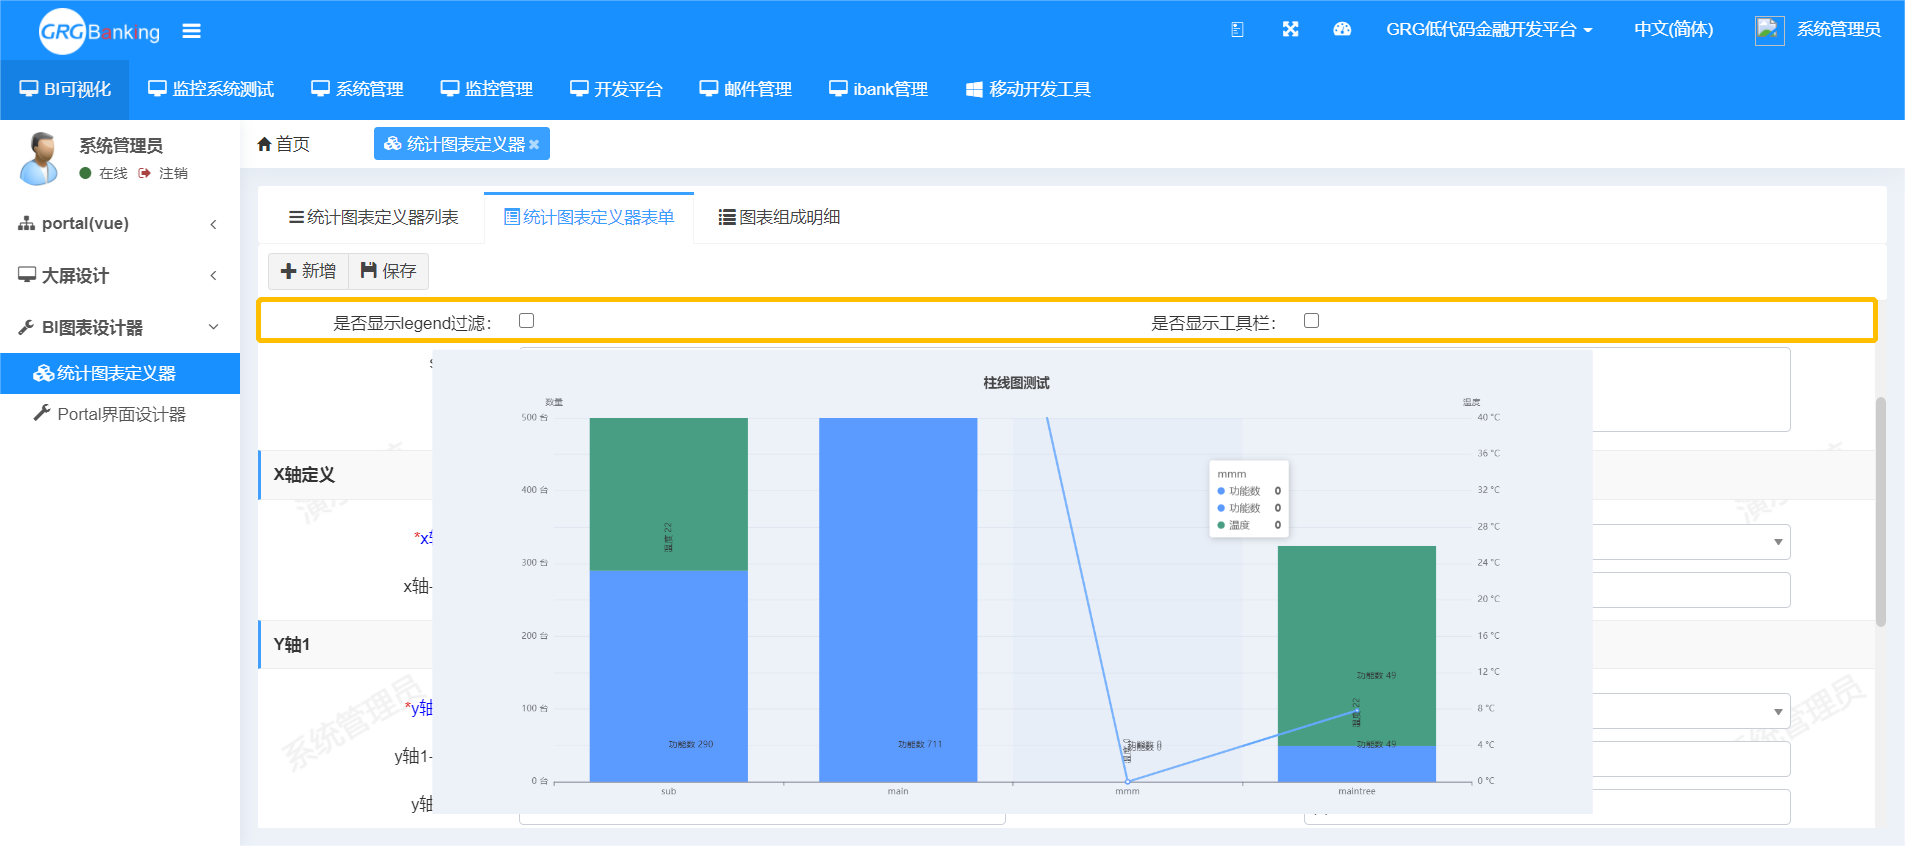Open the X轴 dropdown arrow on the right
Screen dimensions: 1905x846
[1778, 542]
